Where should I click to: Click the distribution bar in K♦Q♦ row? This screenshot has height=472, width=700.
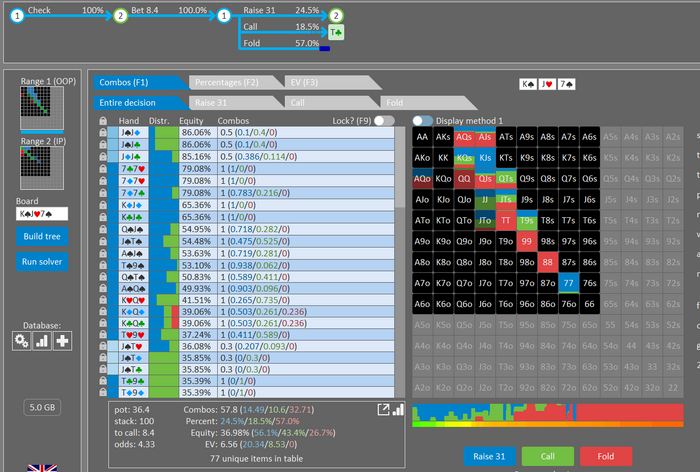164,312
